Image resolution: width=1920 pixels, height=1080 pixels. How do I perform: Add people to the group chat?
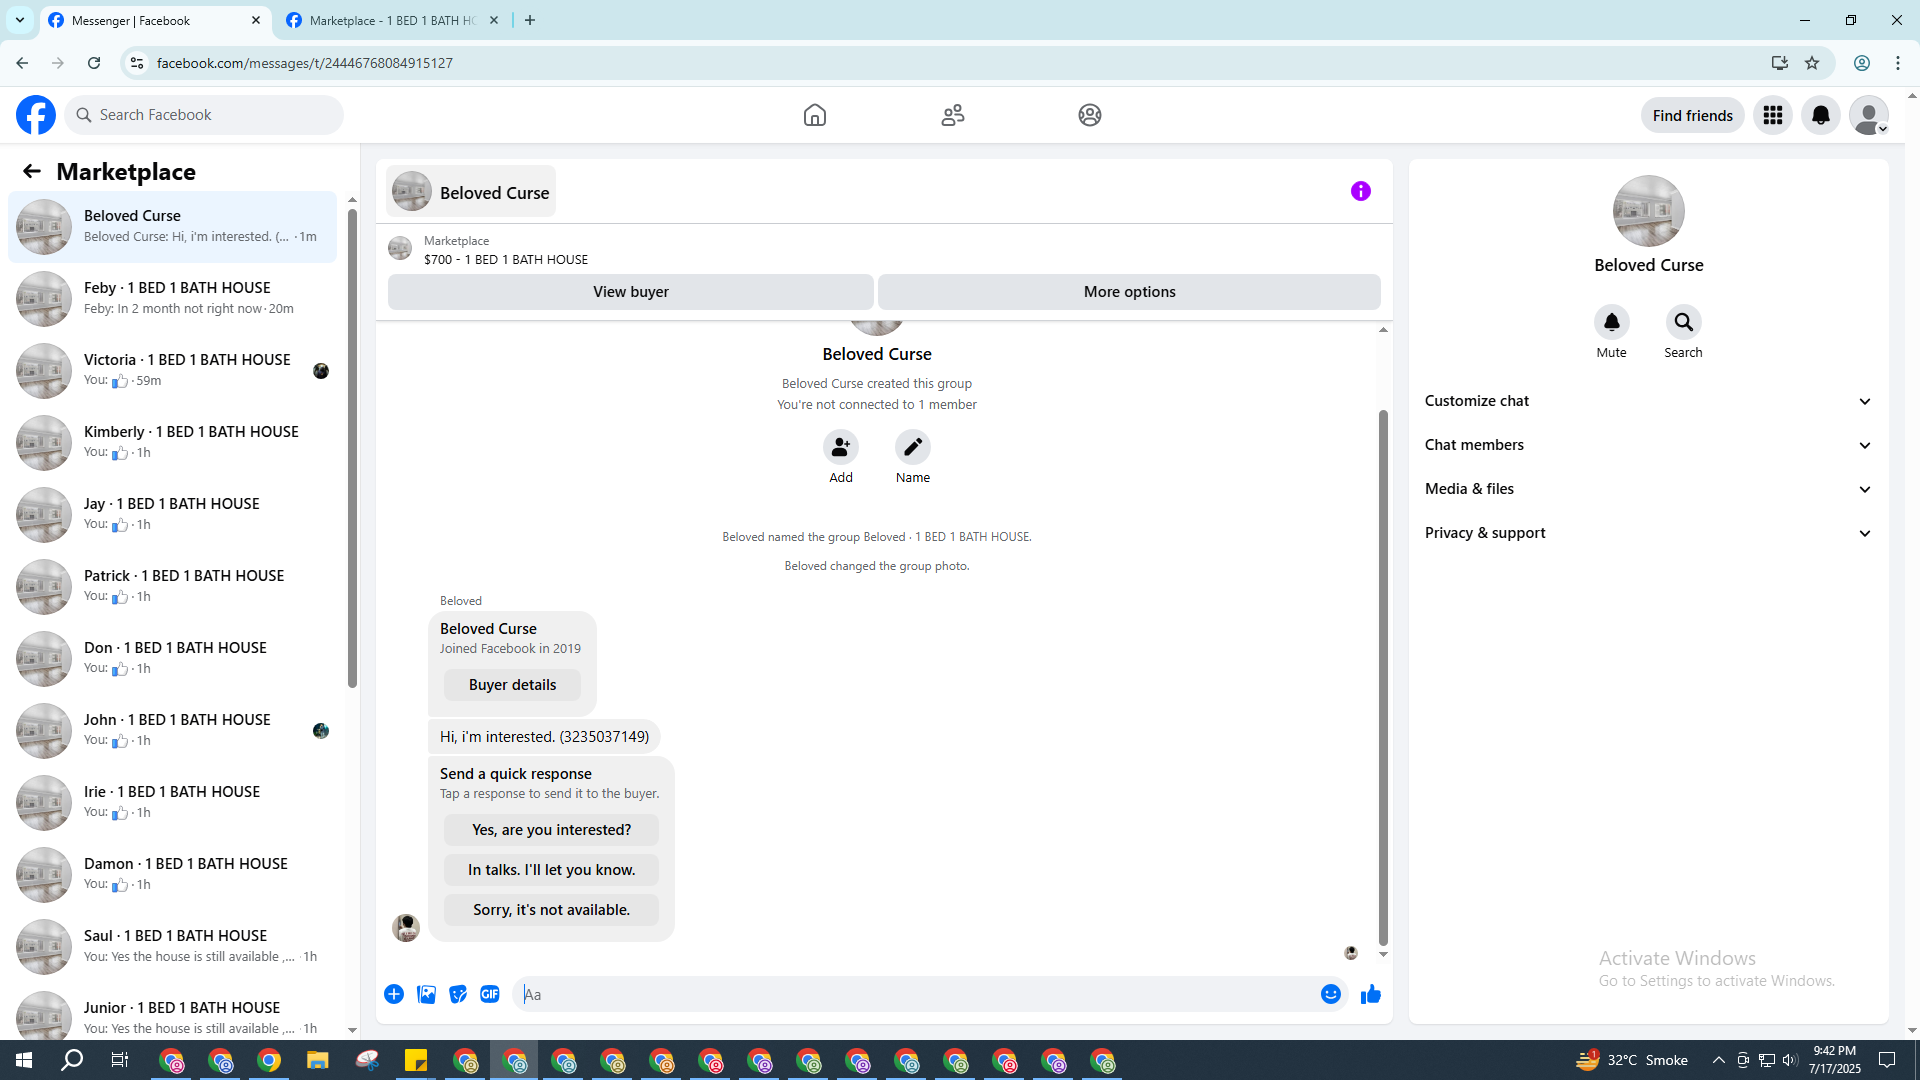841,447
